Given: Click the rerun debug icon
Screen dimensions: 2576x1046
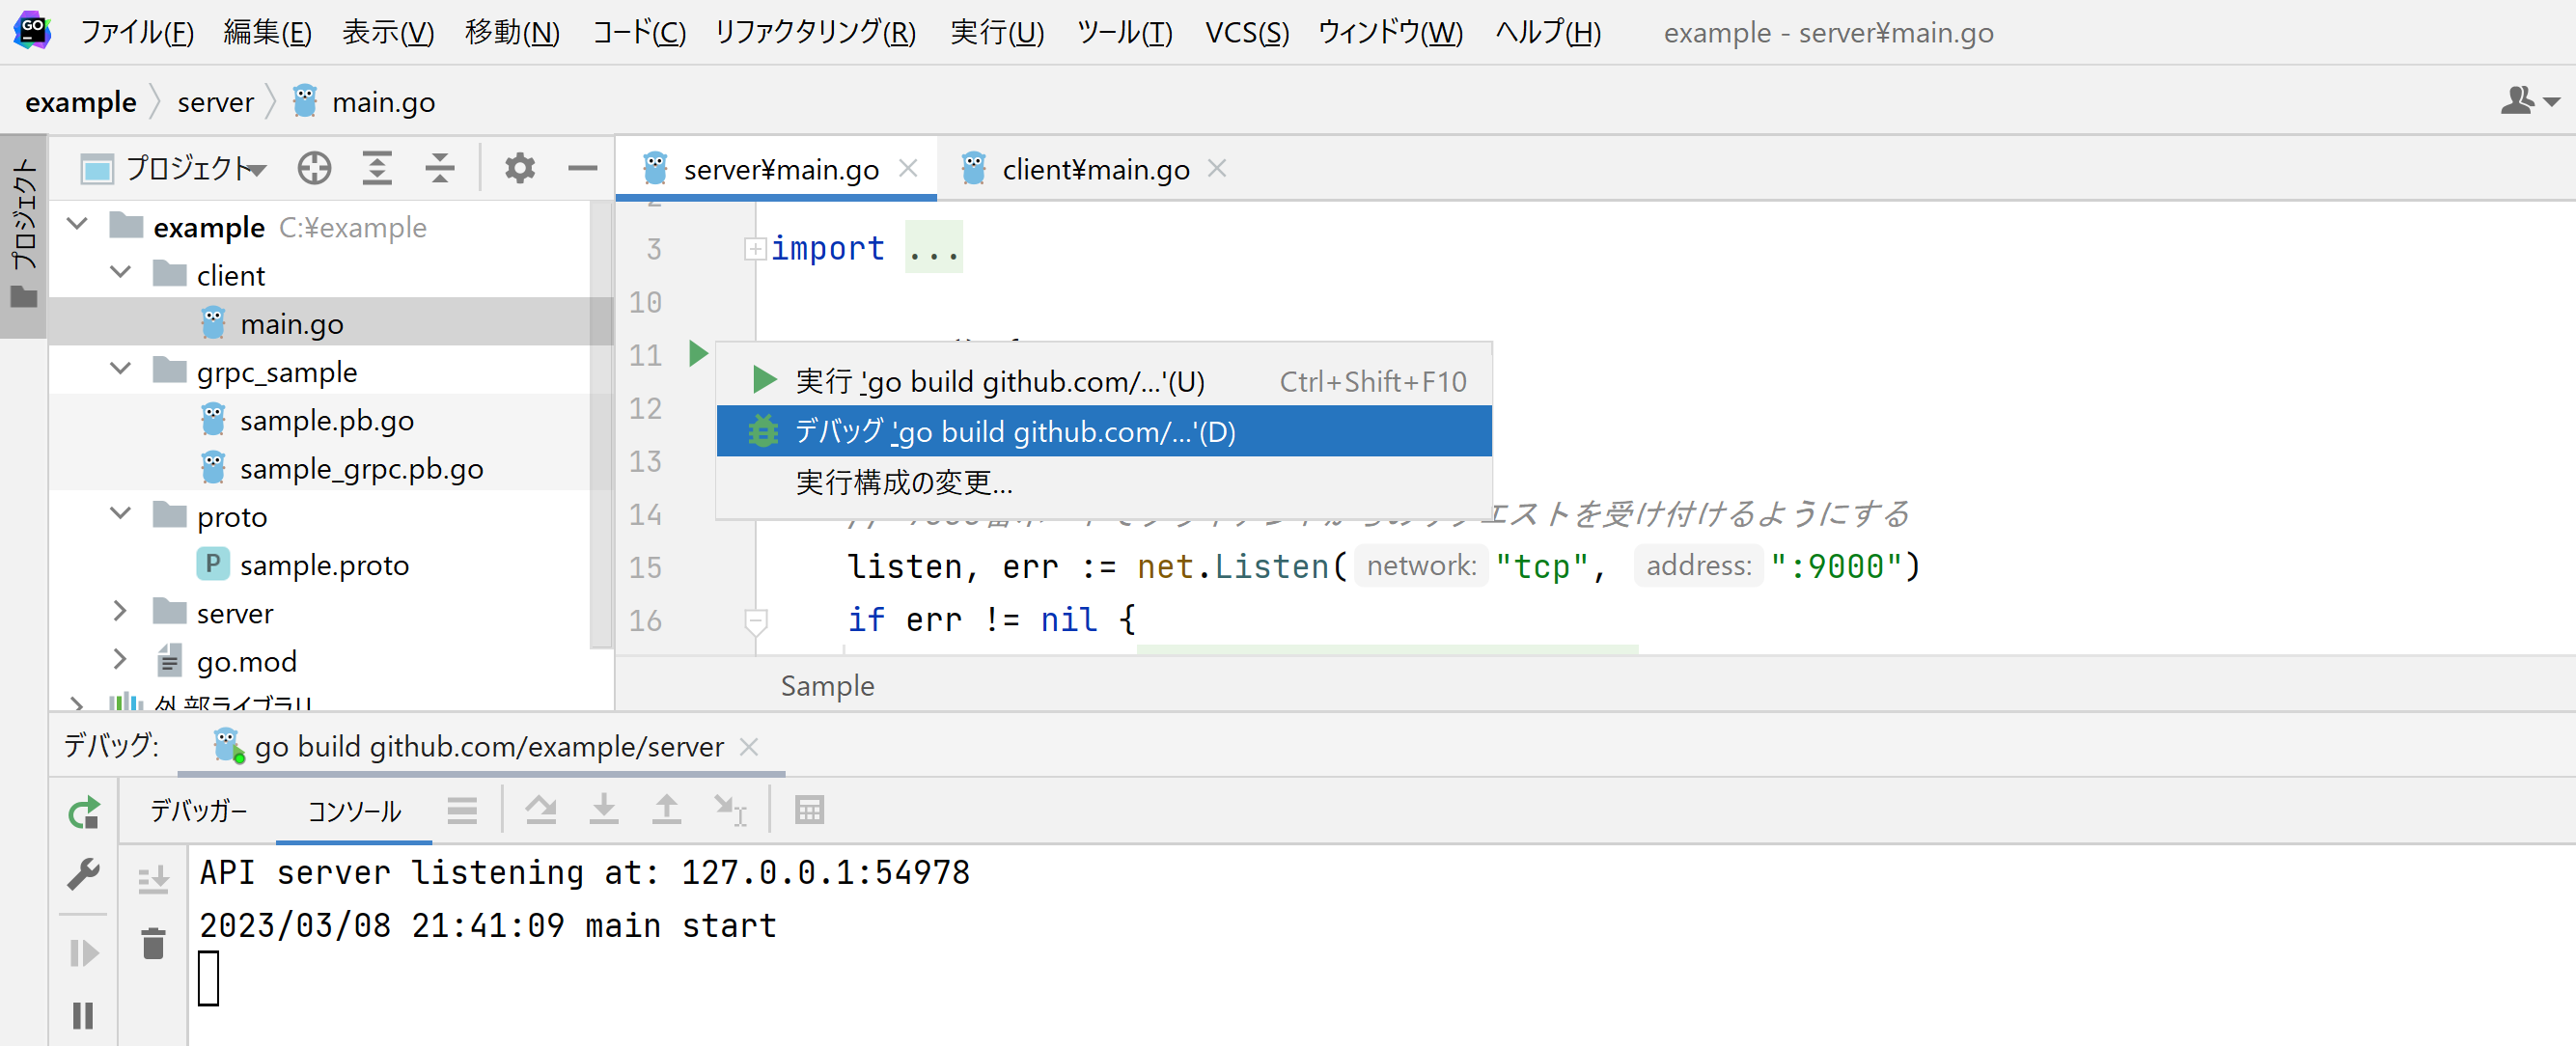Looking at the screenshot, I should click(84, 812).
